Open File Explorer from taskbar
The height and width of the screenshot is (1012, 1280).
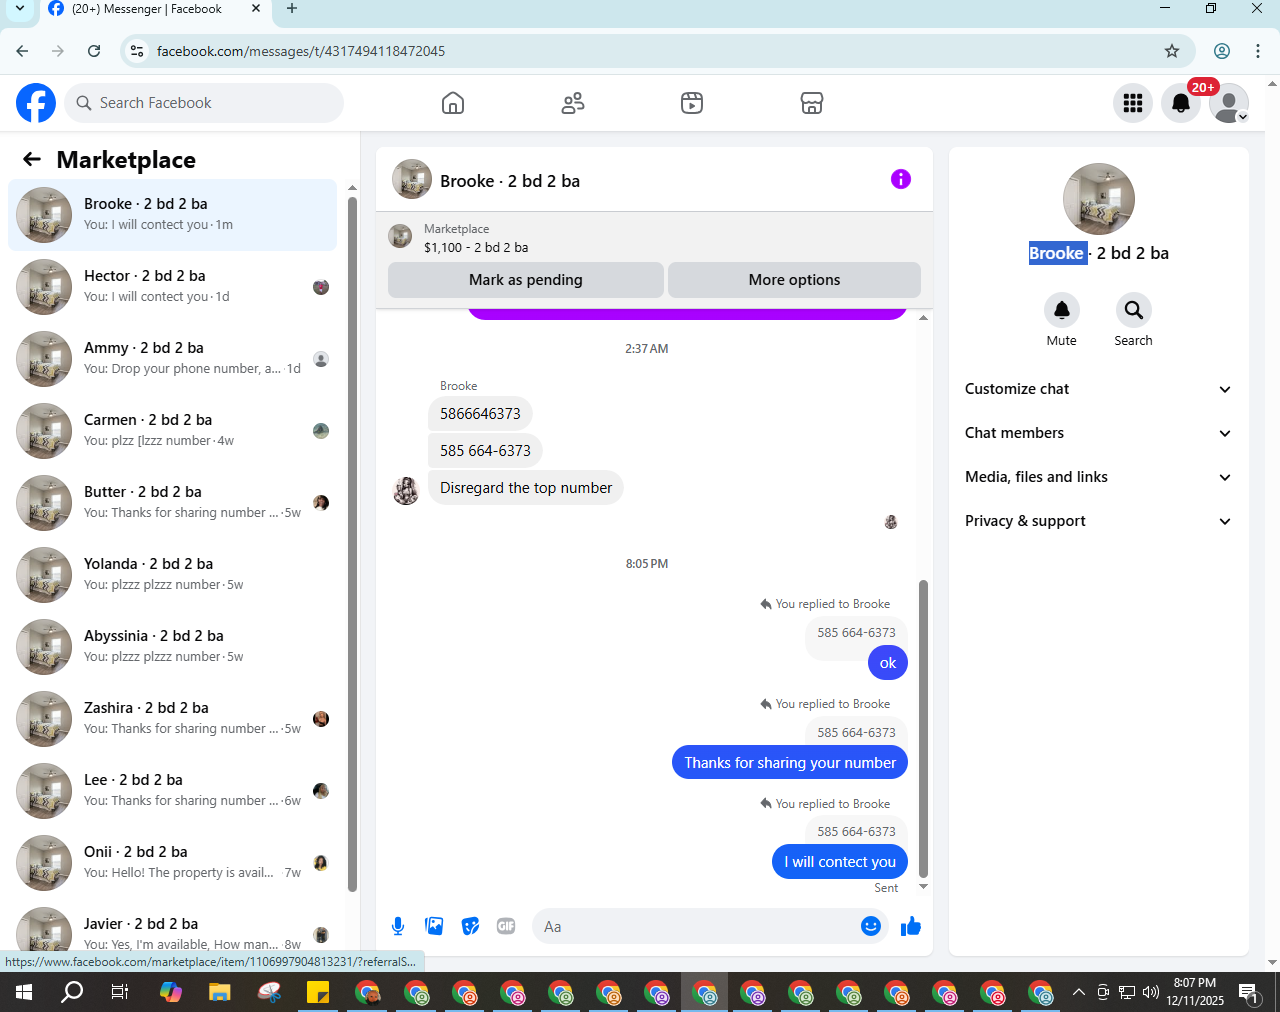click(x=219, y=992)
